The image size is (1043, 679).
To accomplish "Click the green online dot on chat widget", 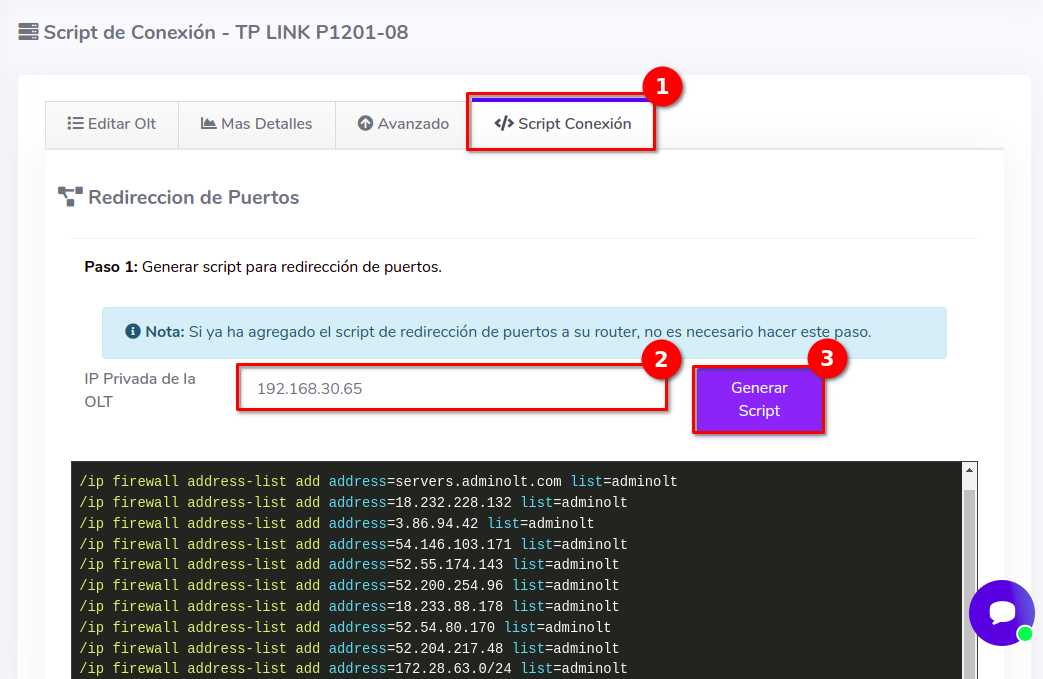I will pyautogui.click(x=1024, y=634).
